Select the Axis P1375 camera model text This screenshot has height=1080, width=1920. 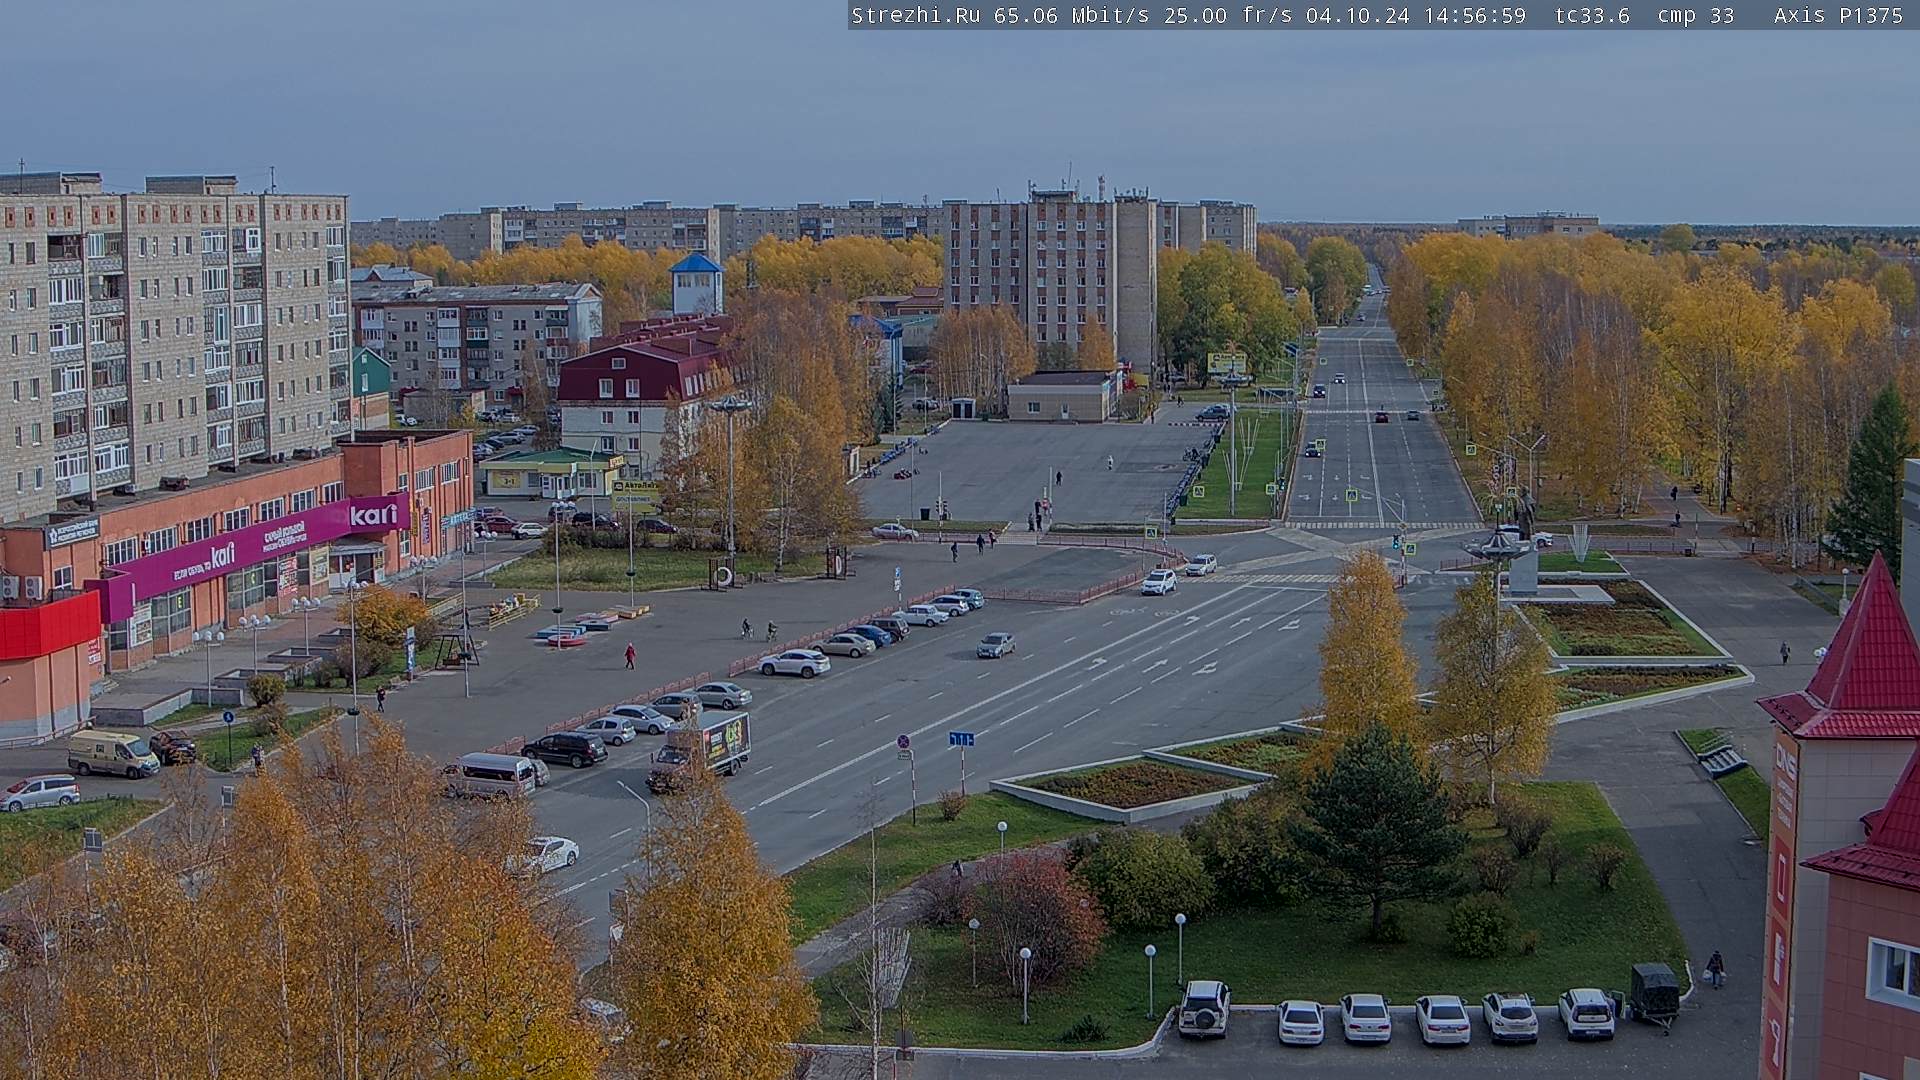click(1838, 15)
